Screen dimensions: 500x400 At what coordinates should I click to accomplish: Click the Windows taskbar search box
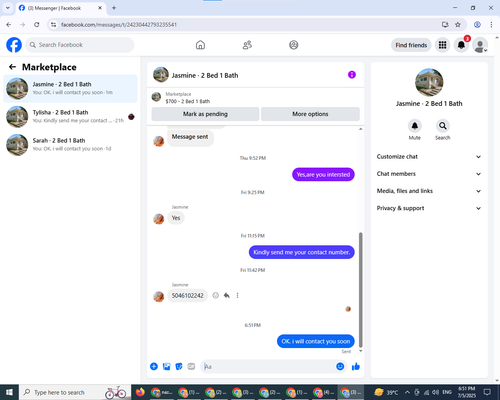click(x=75, y=392)
